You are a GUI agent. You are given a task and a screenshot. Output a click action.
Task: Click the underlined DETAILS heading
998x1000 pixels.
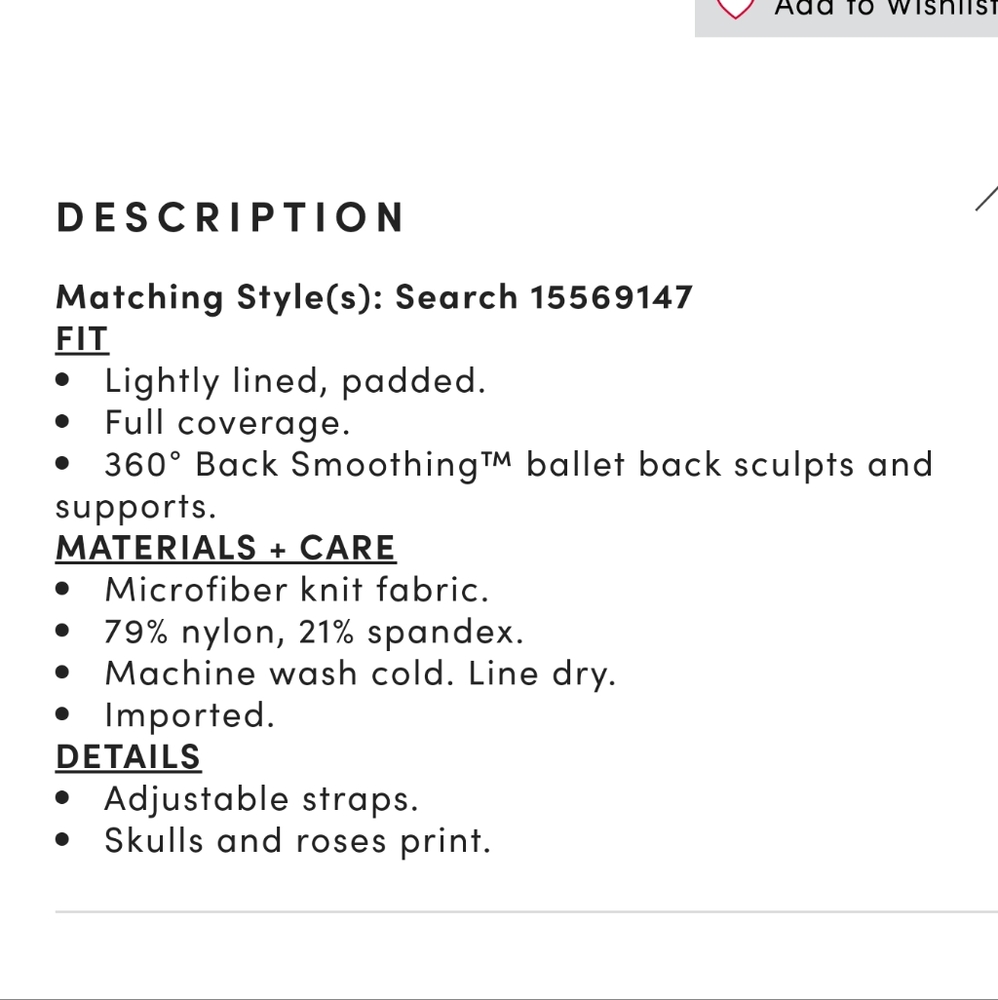[x=129, y=757]
